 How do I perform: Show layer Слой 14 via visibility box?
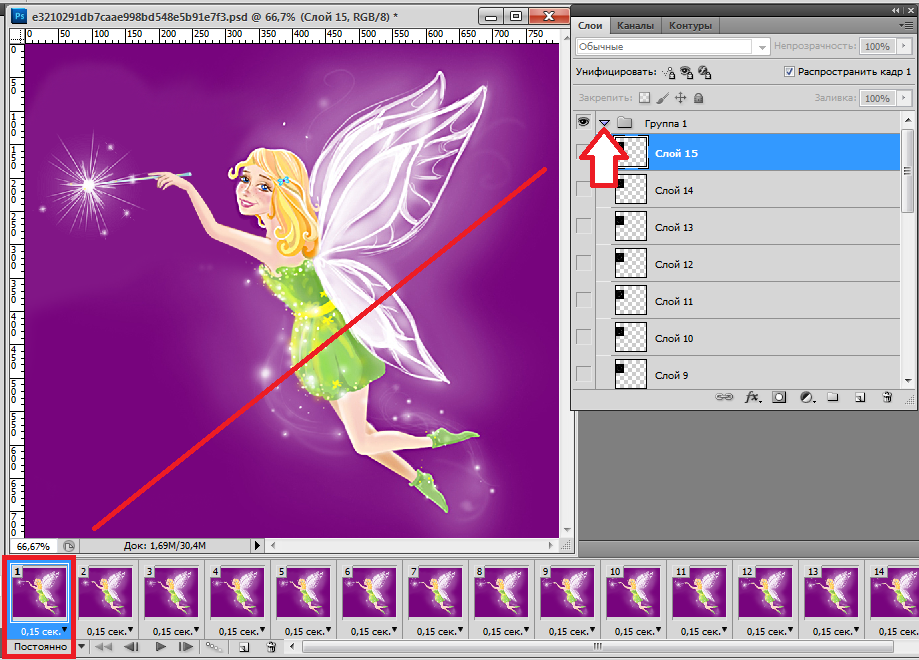pos(584,190)
